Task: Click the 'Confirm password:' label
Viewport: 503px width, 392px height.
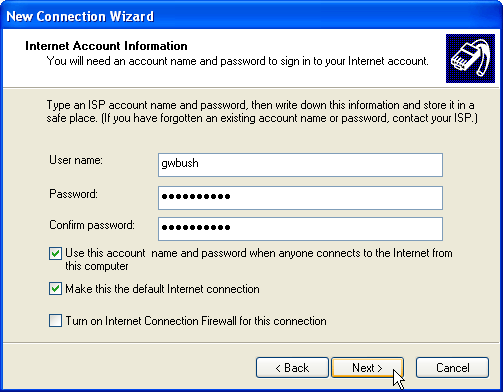Action: click(x=92, y=225)
